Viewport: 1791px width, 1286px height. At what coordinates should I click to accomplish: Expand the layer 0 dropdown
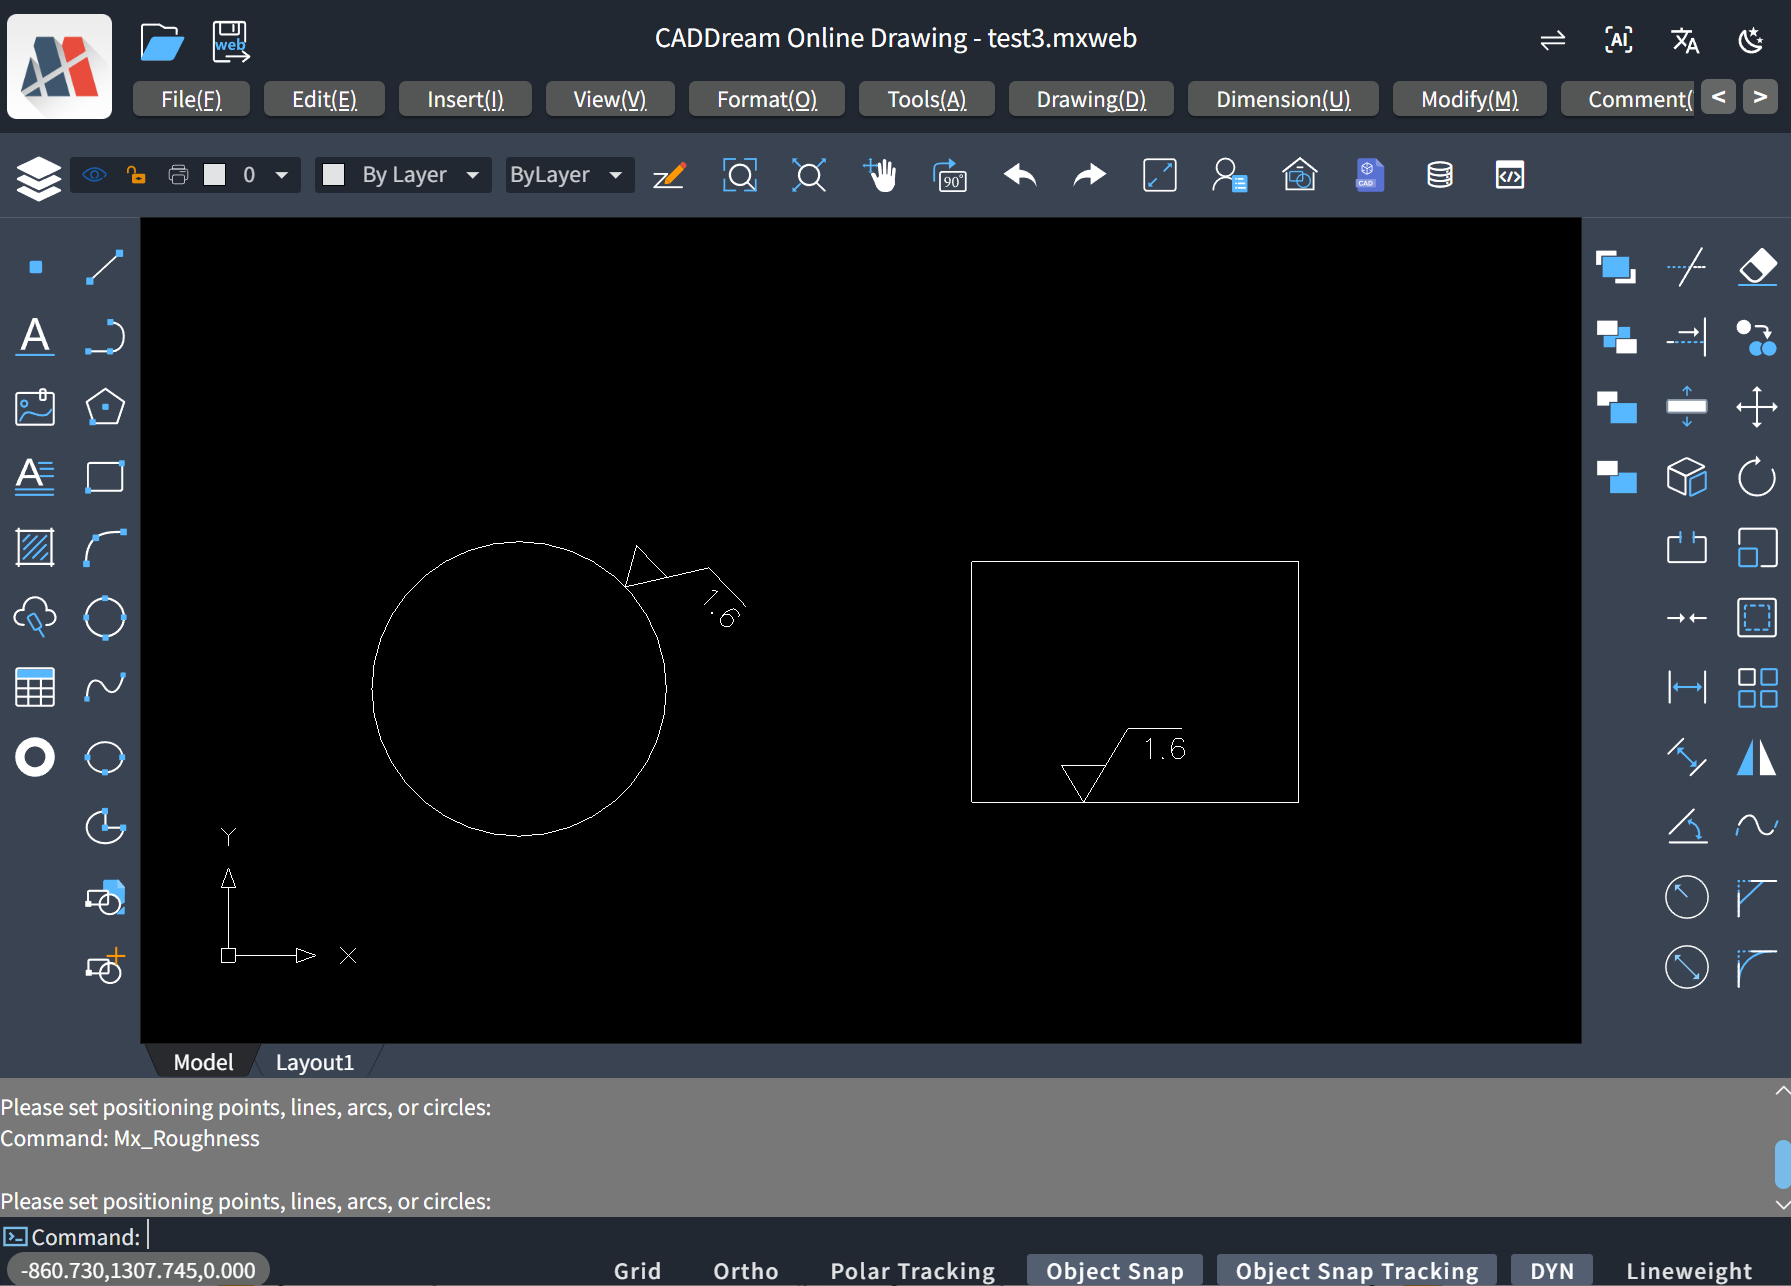tap(282, 175)
